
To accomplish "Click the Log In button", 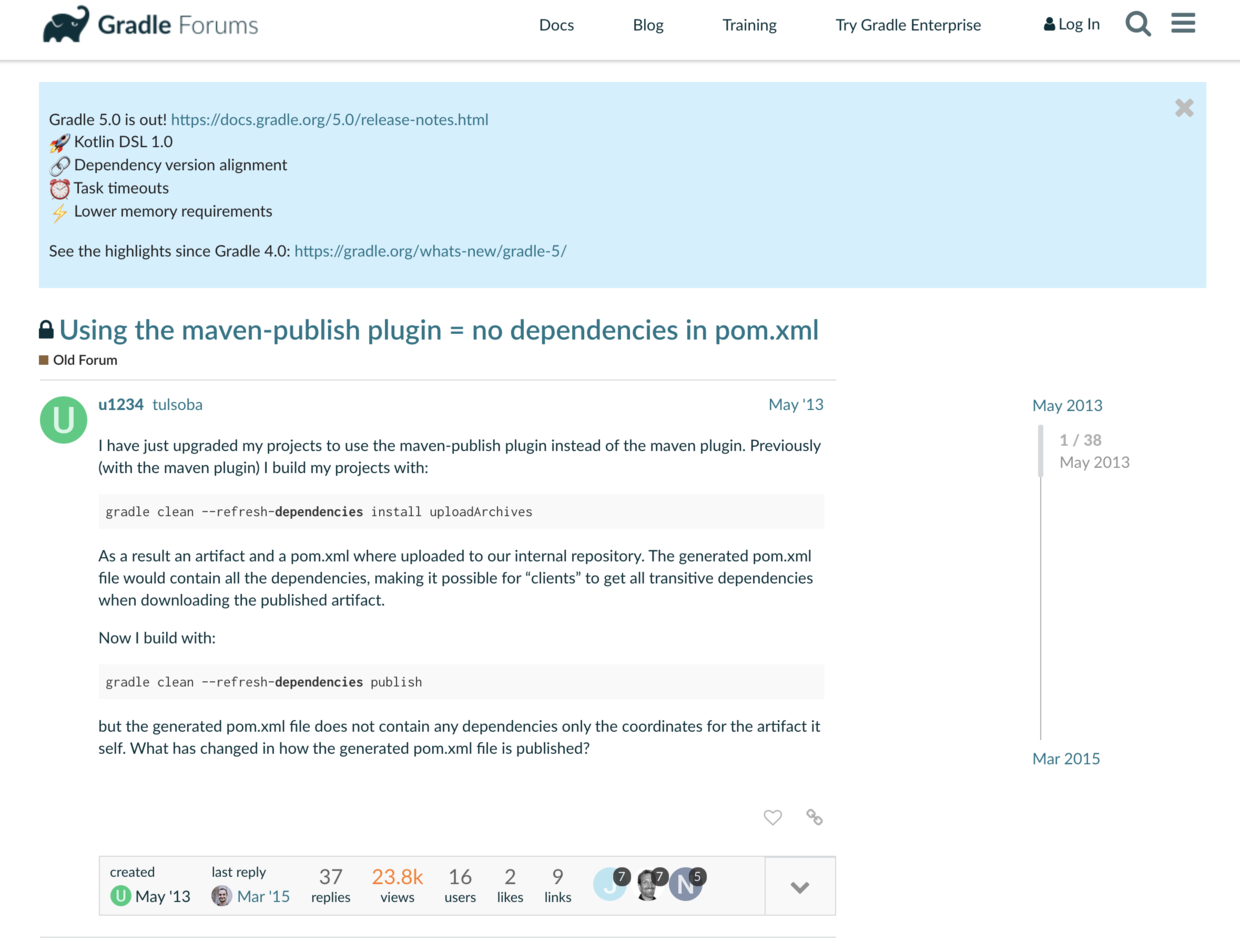I will click(x=1071, y=24).
